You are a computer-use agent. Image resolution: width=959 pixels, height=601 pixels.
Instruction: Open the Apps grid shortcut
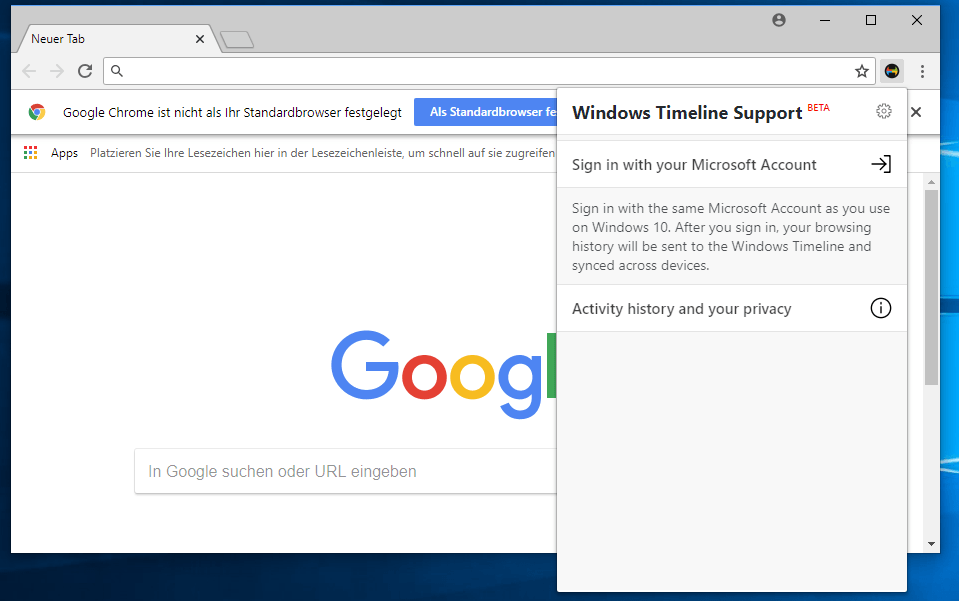(x=31, y=153)
